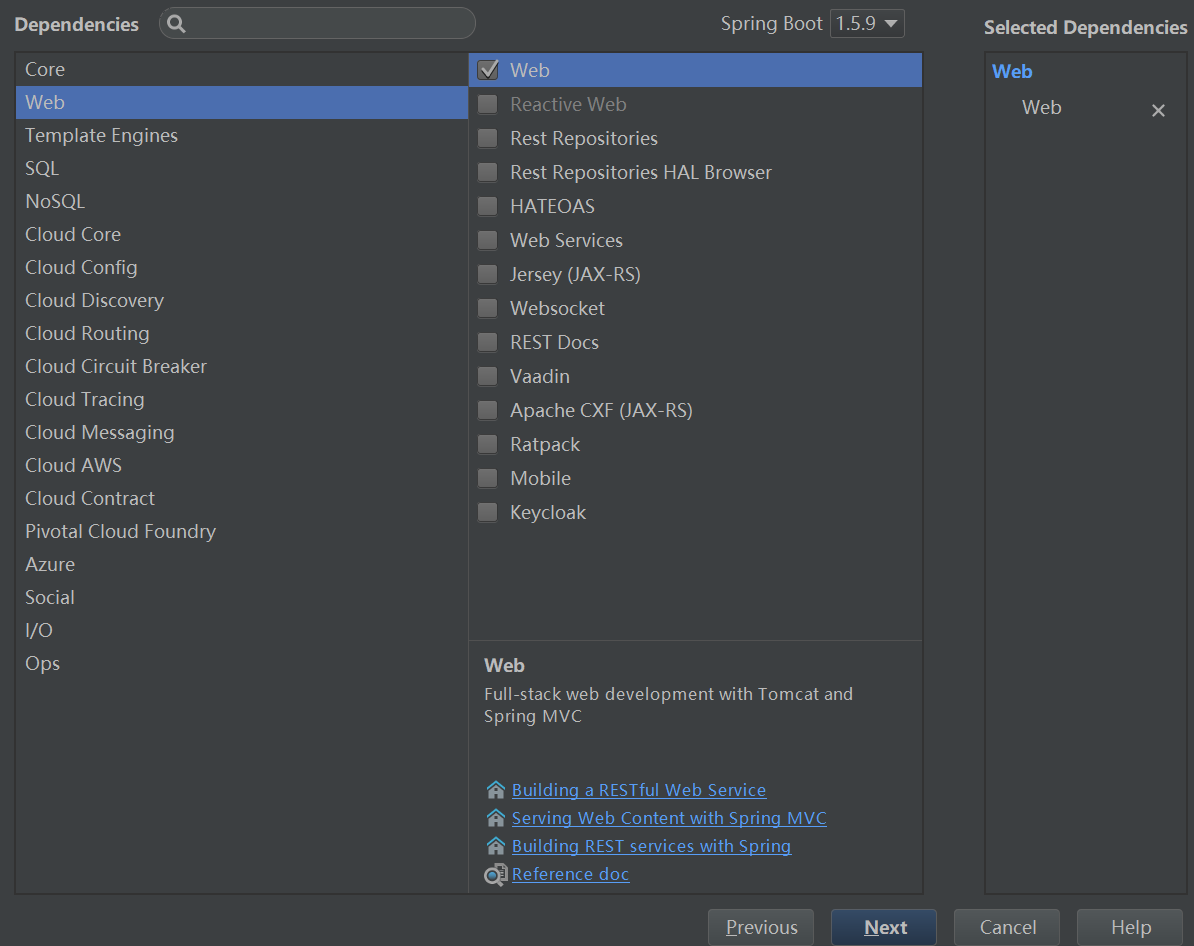
Task: Click house icon beside Building a RESTful Web Service
Action: pos(495,790)
